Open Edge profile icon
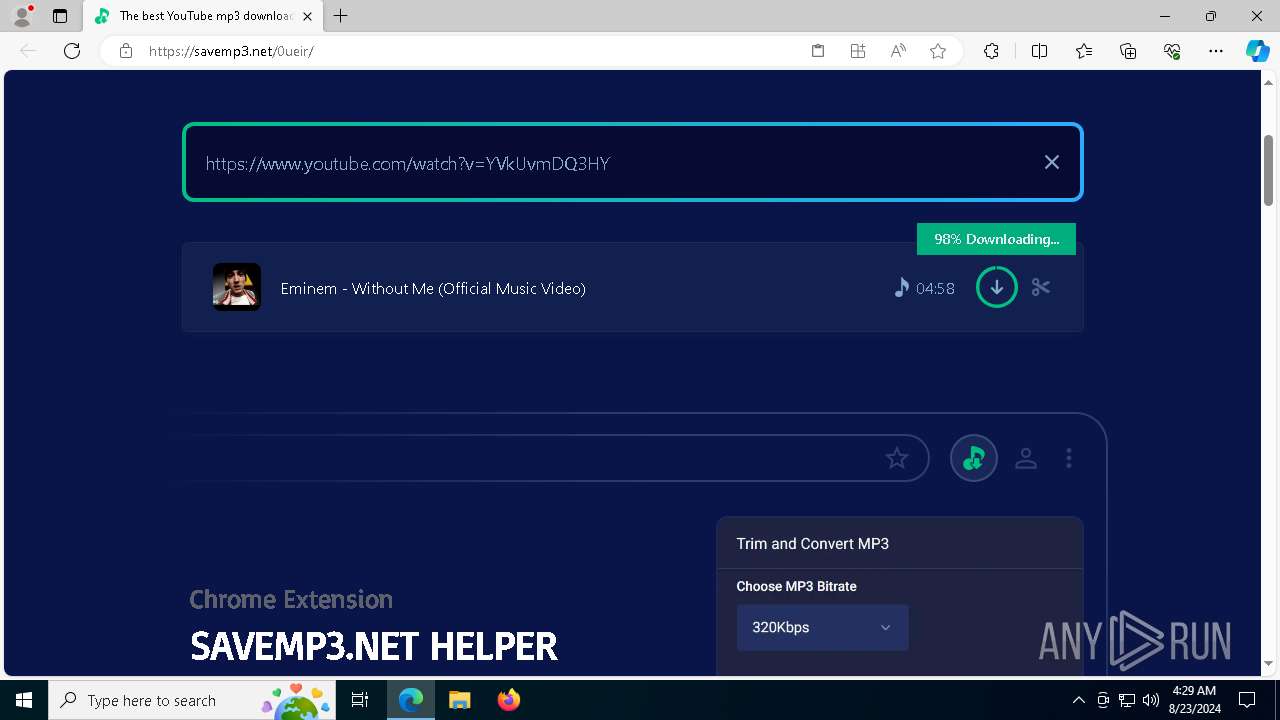The image size is (1280, 720). pyautogui.click(x=22, y=16)
